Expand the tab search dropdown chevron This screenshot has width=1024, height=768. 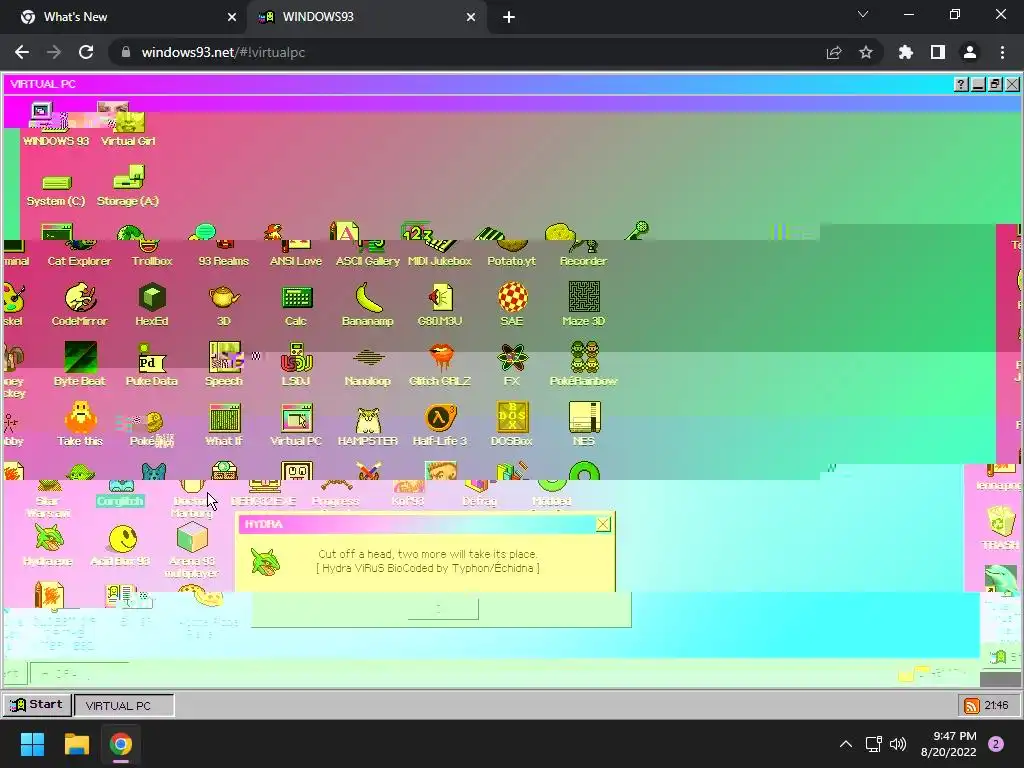[863, 14]
